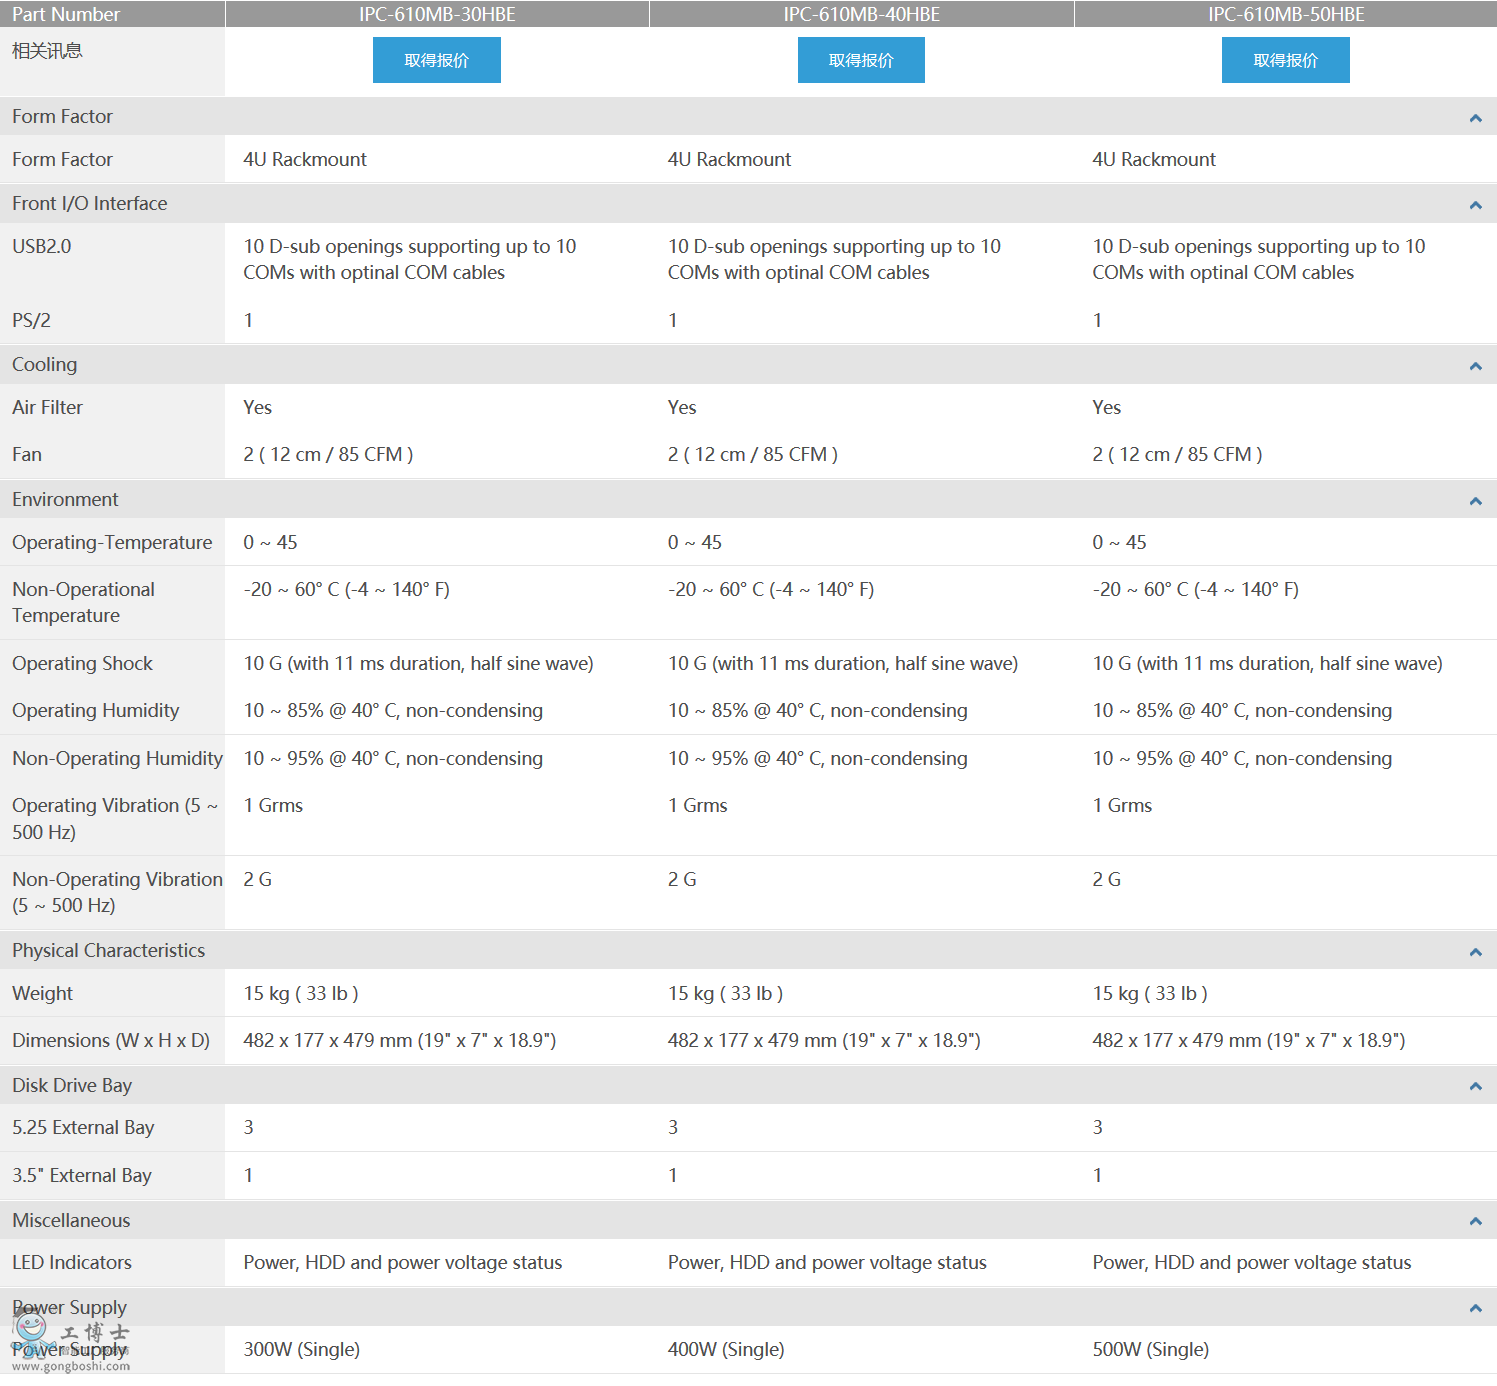Collapse the Front I/O Interface section chevron
Image resolution: width=1497 pixels, height=1386 pixels.
point(1475,205)
